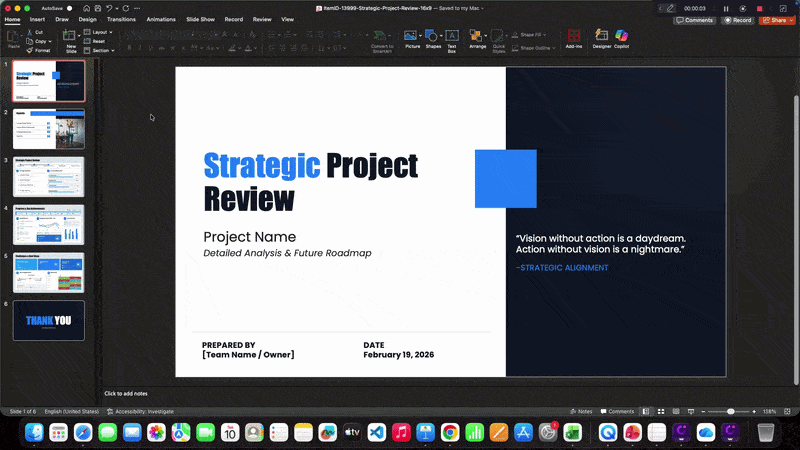Viewport: 800px width, 450px height.
Task: Toggle Comments pane in status bar
Action: point(617,411)
